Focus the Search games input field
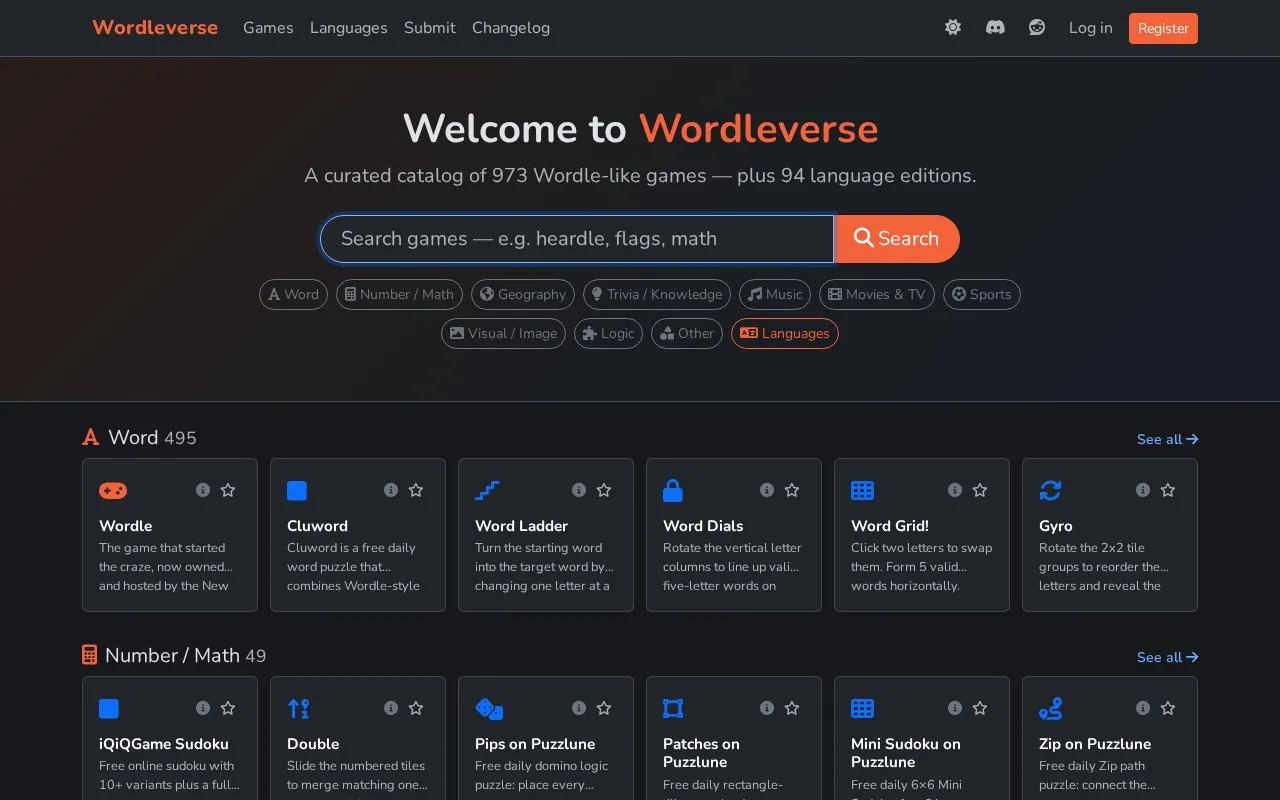The width and height of the screenshot is (1280, 800). pos(577,239)
